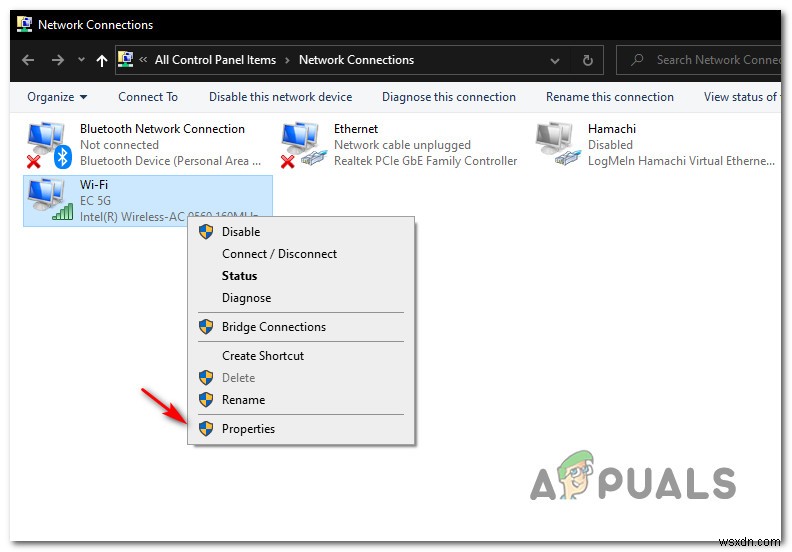Choose Status from the context menu
This screenshot has width=792, height=552.
pos(301,276)
